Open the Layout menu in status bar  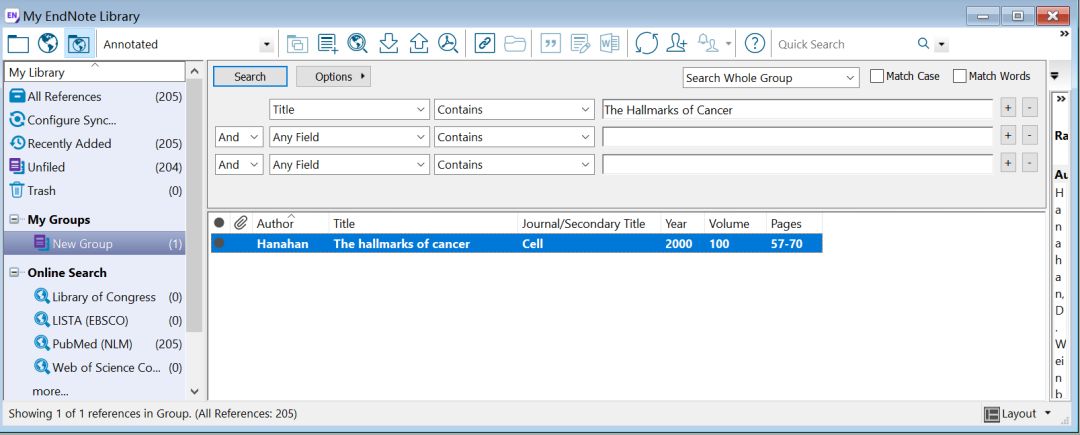(x=1018, y=414)
